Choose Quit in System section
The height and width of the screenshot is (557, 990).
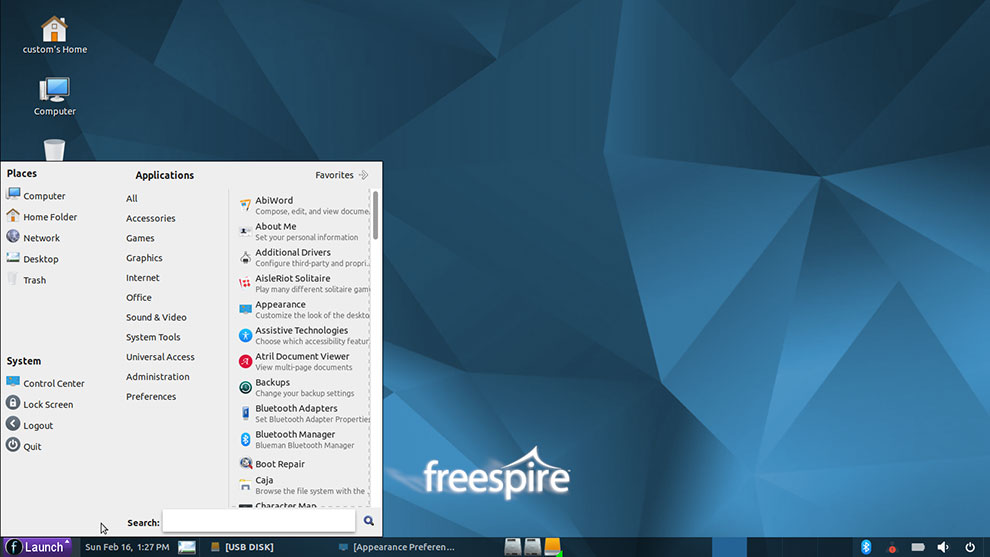(x=23, y=446)
